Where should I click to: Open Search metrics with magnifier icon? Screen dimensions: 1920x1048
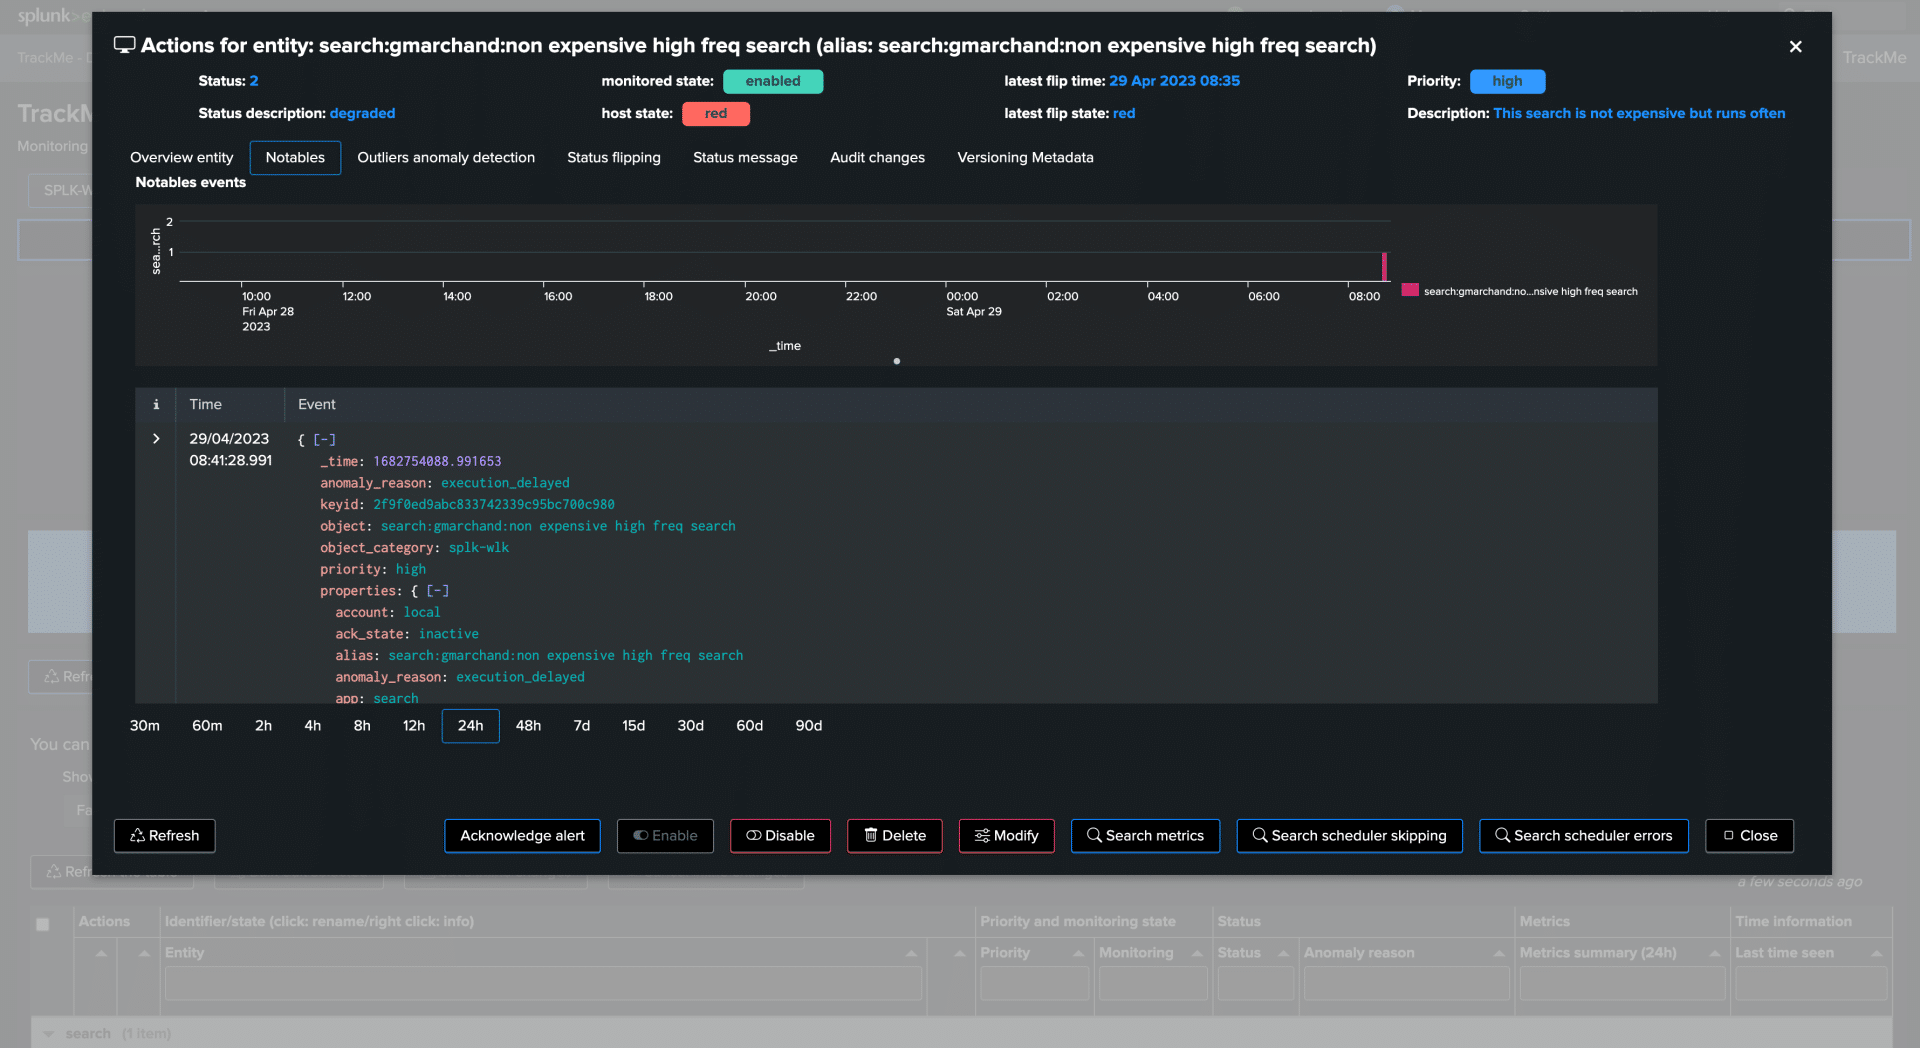pos(1145,836)
